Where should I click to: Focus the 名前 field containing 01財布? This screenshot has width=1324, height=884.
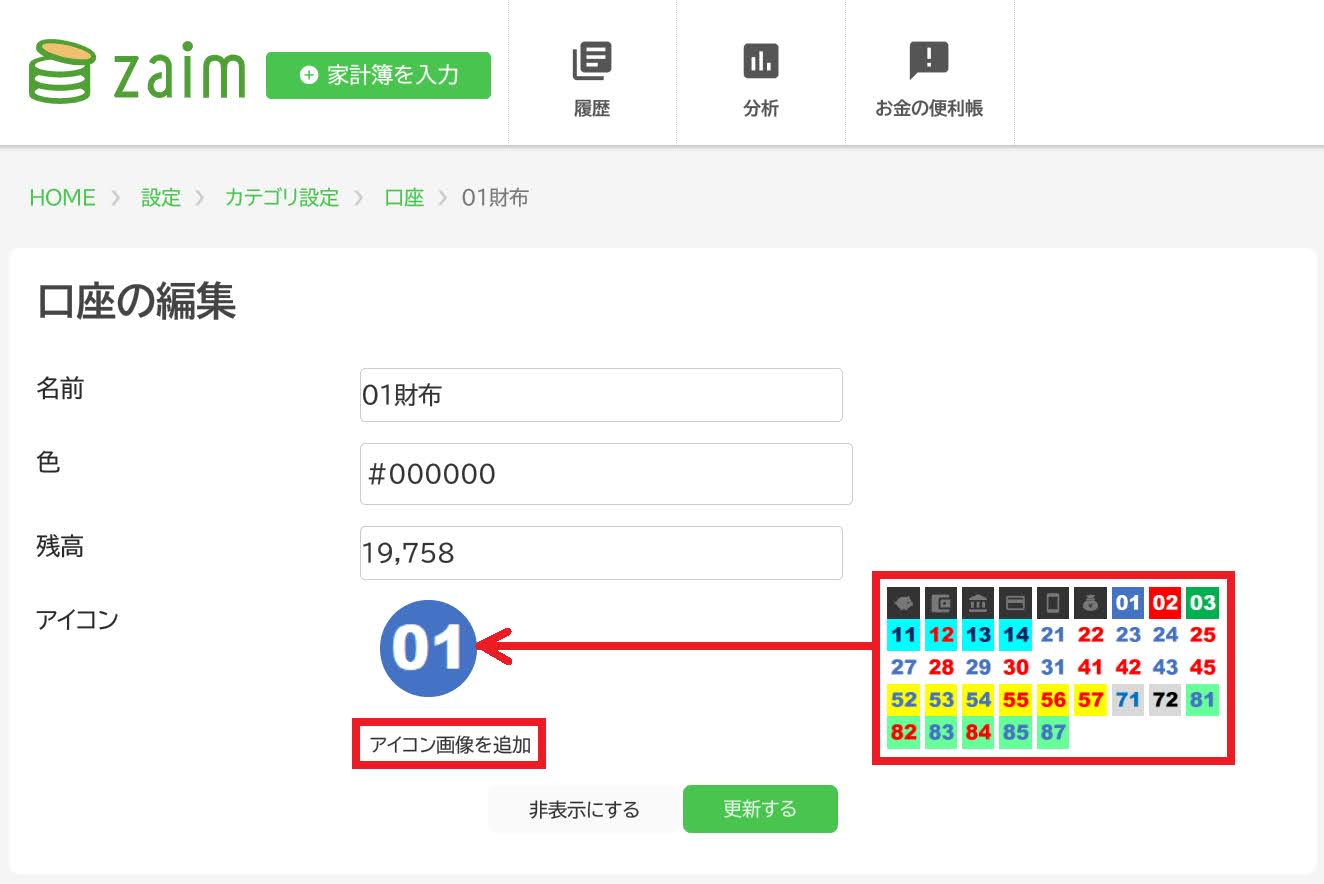[601, 395]
